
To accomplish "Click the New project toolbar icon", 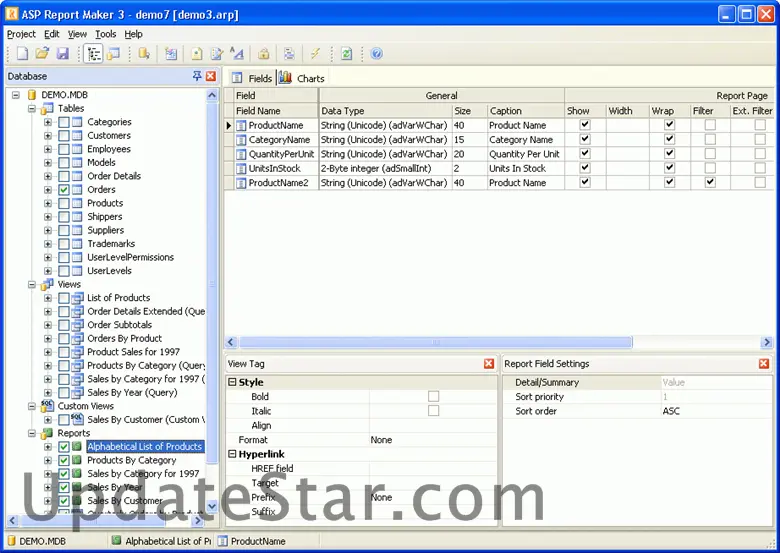I will coord(22,53).
